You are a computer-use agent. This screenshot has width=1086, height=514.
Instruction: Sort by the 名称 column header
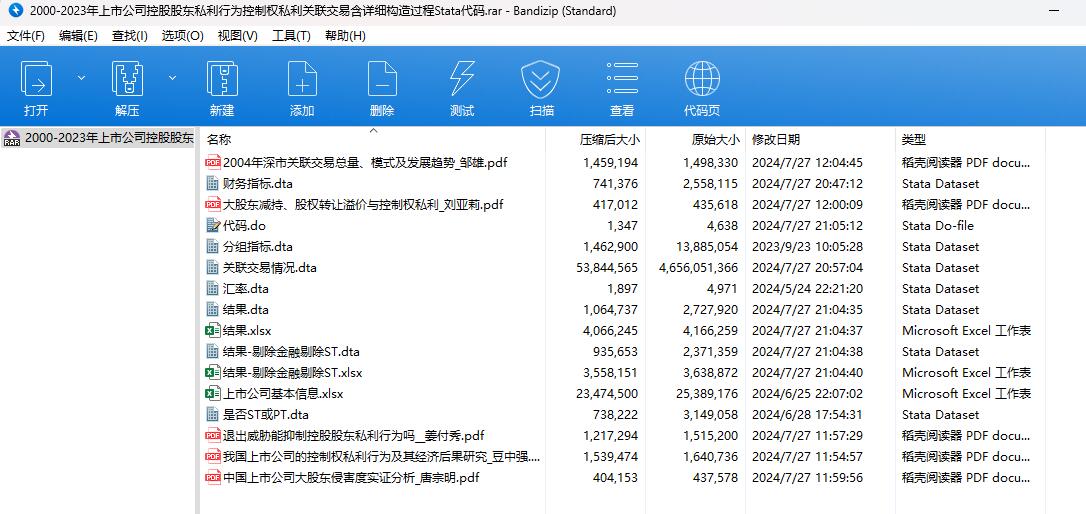point(219,140)
